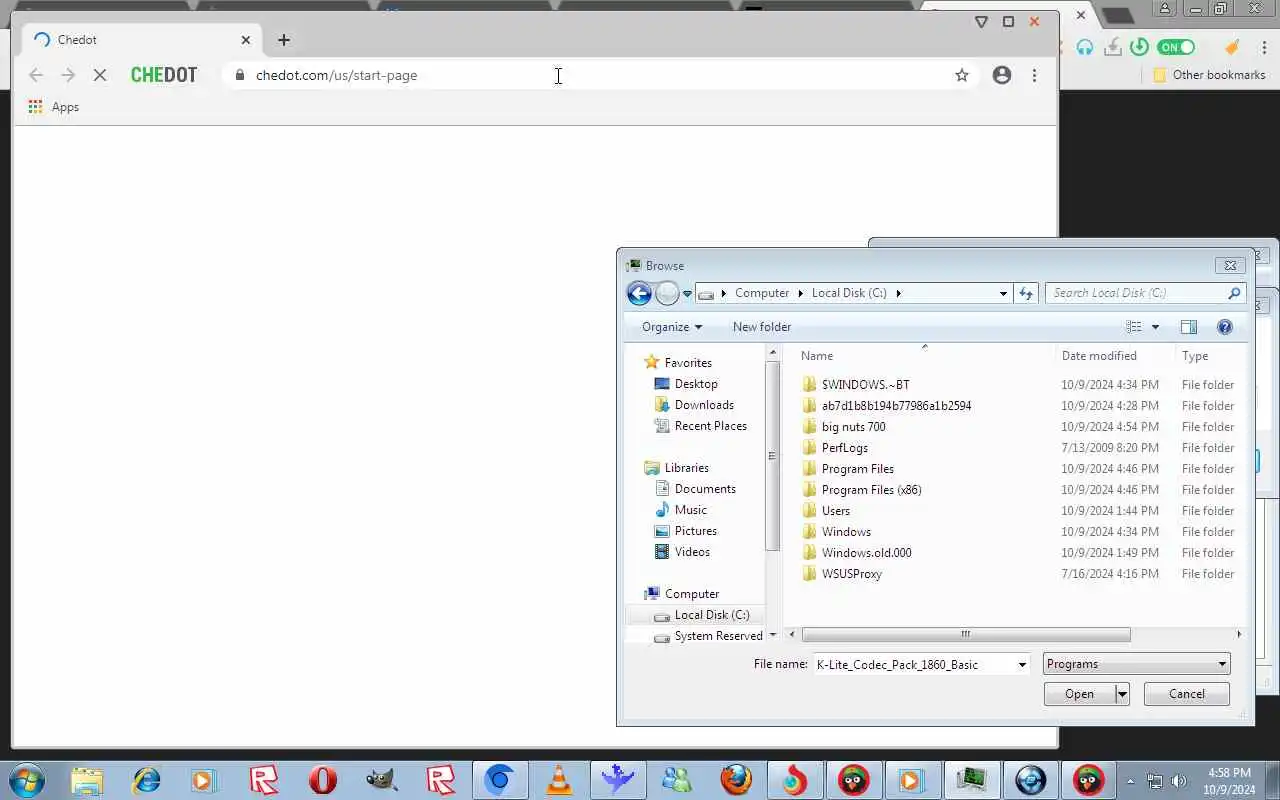This screenshot has height=800, width=1280.
Task: Click the green circular download extension icon
Action: point(1139,47)
